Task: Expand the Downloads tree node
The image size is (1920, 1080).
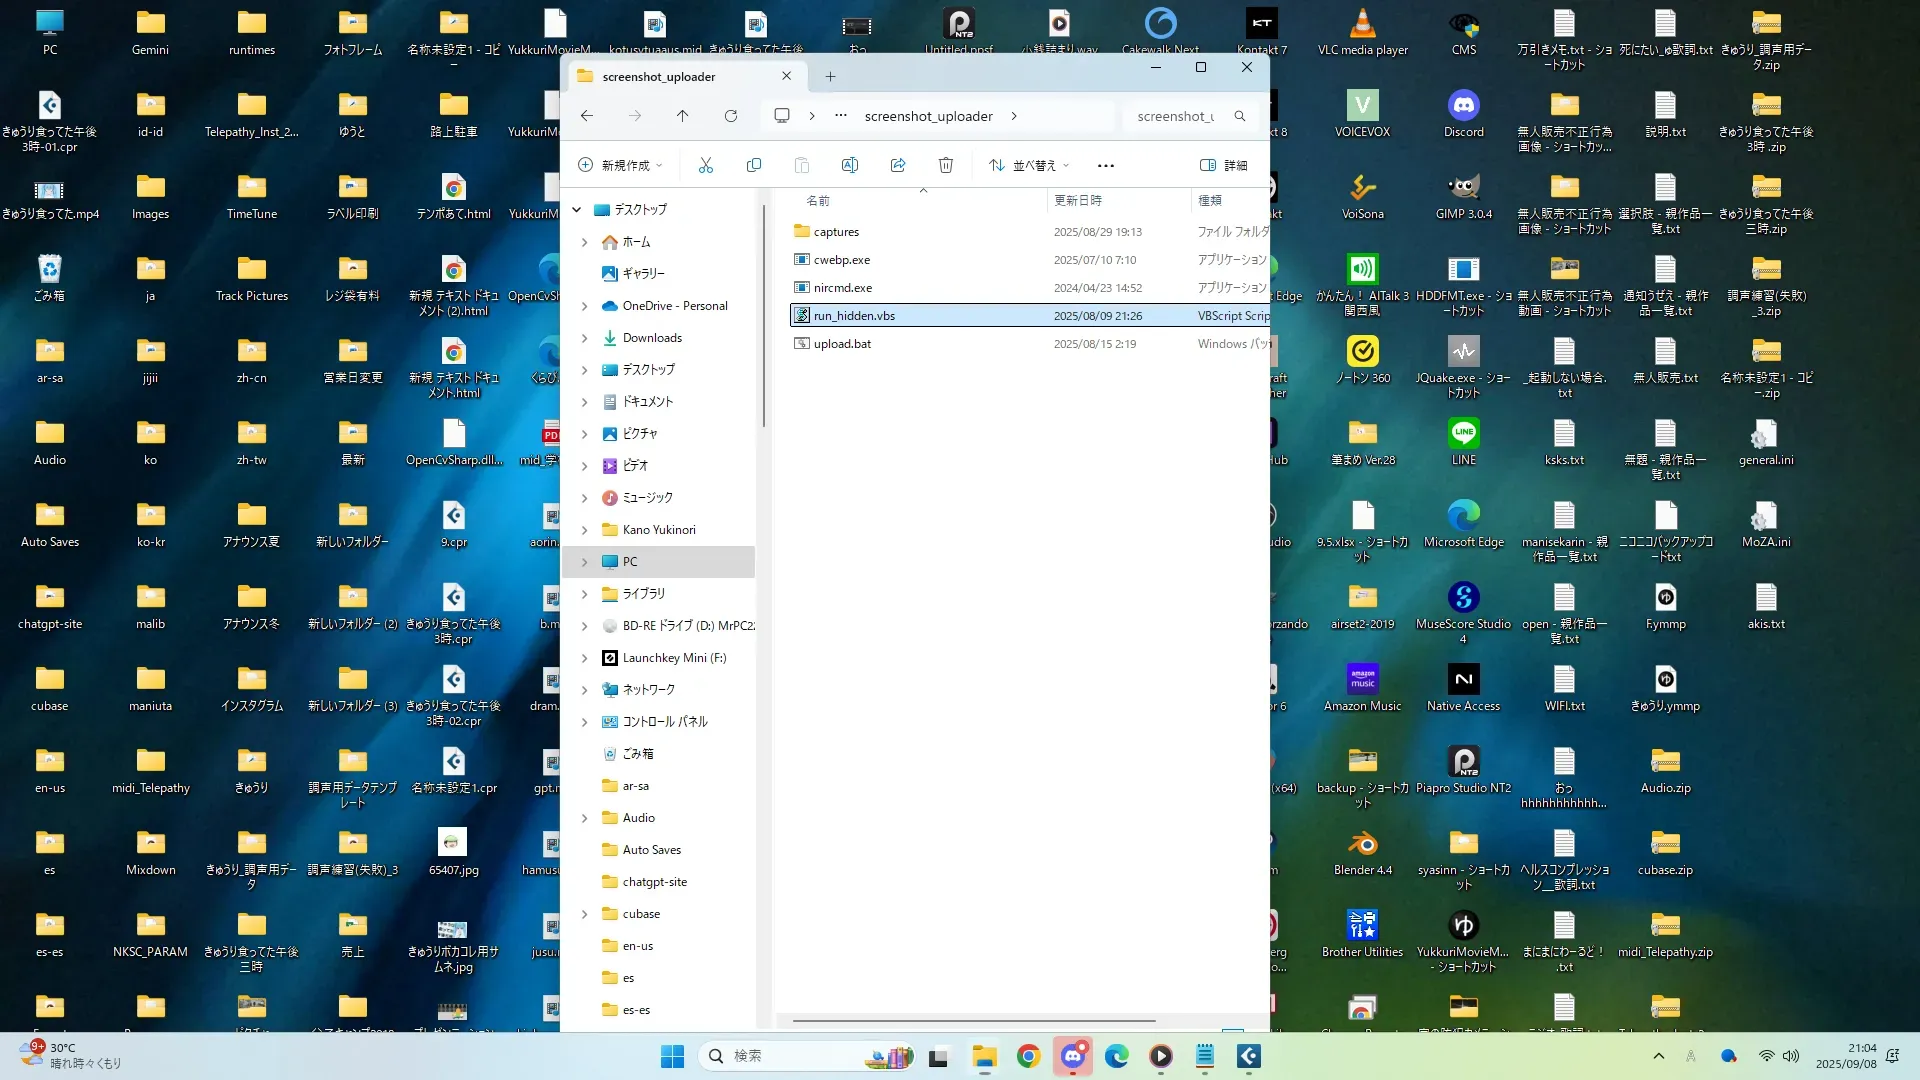Action: pyautogui.click(x=585, y=338)
